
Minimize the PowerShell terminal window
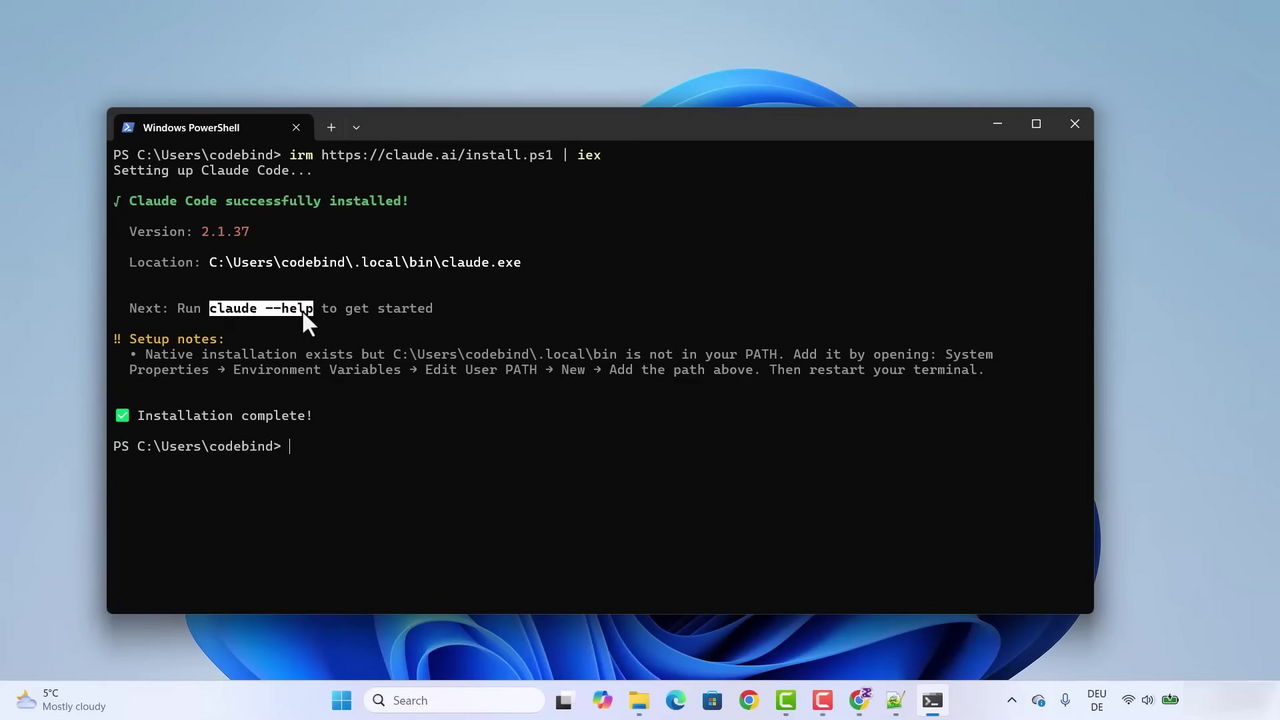tap(997, 124)
